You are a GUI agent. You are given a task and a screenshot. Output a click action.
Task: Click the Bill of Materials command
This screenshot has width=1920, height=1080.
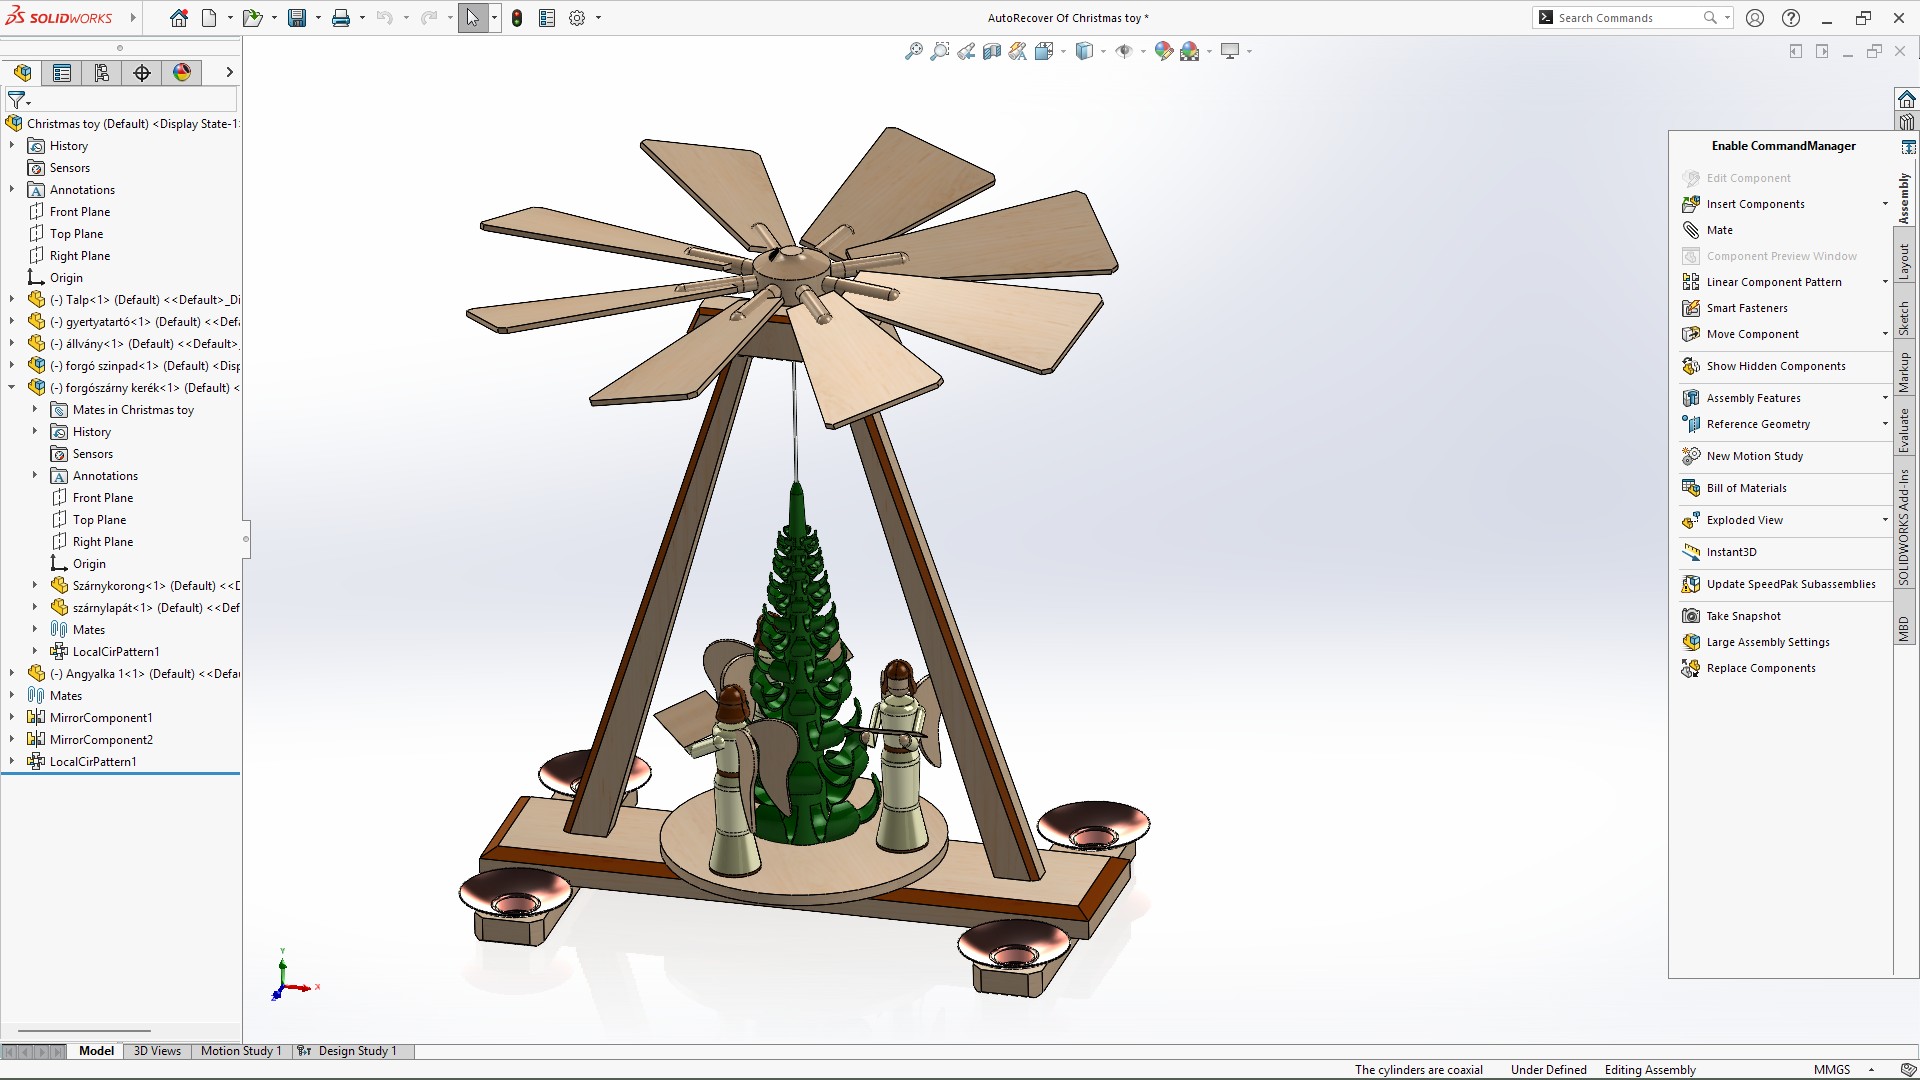pyautogui.click(x=1746, y=488)
